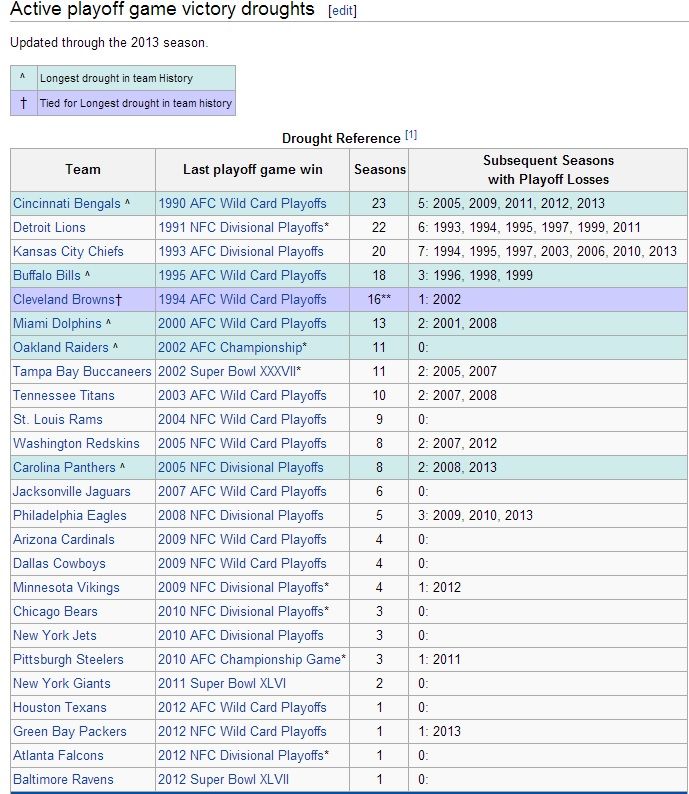Open the Cleveland Browns team link
Image resolution: width=689 pixels, height=794 pixels.
64,299
